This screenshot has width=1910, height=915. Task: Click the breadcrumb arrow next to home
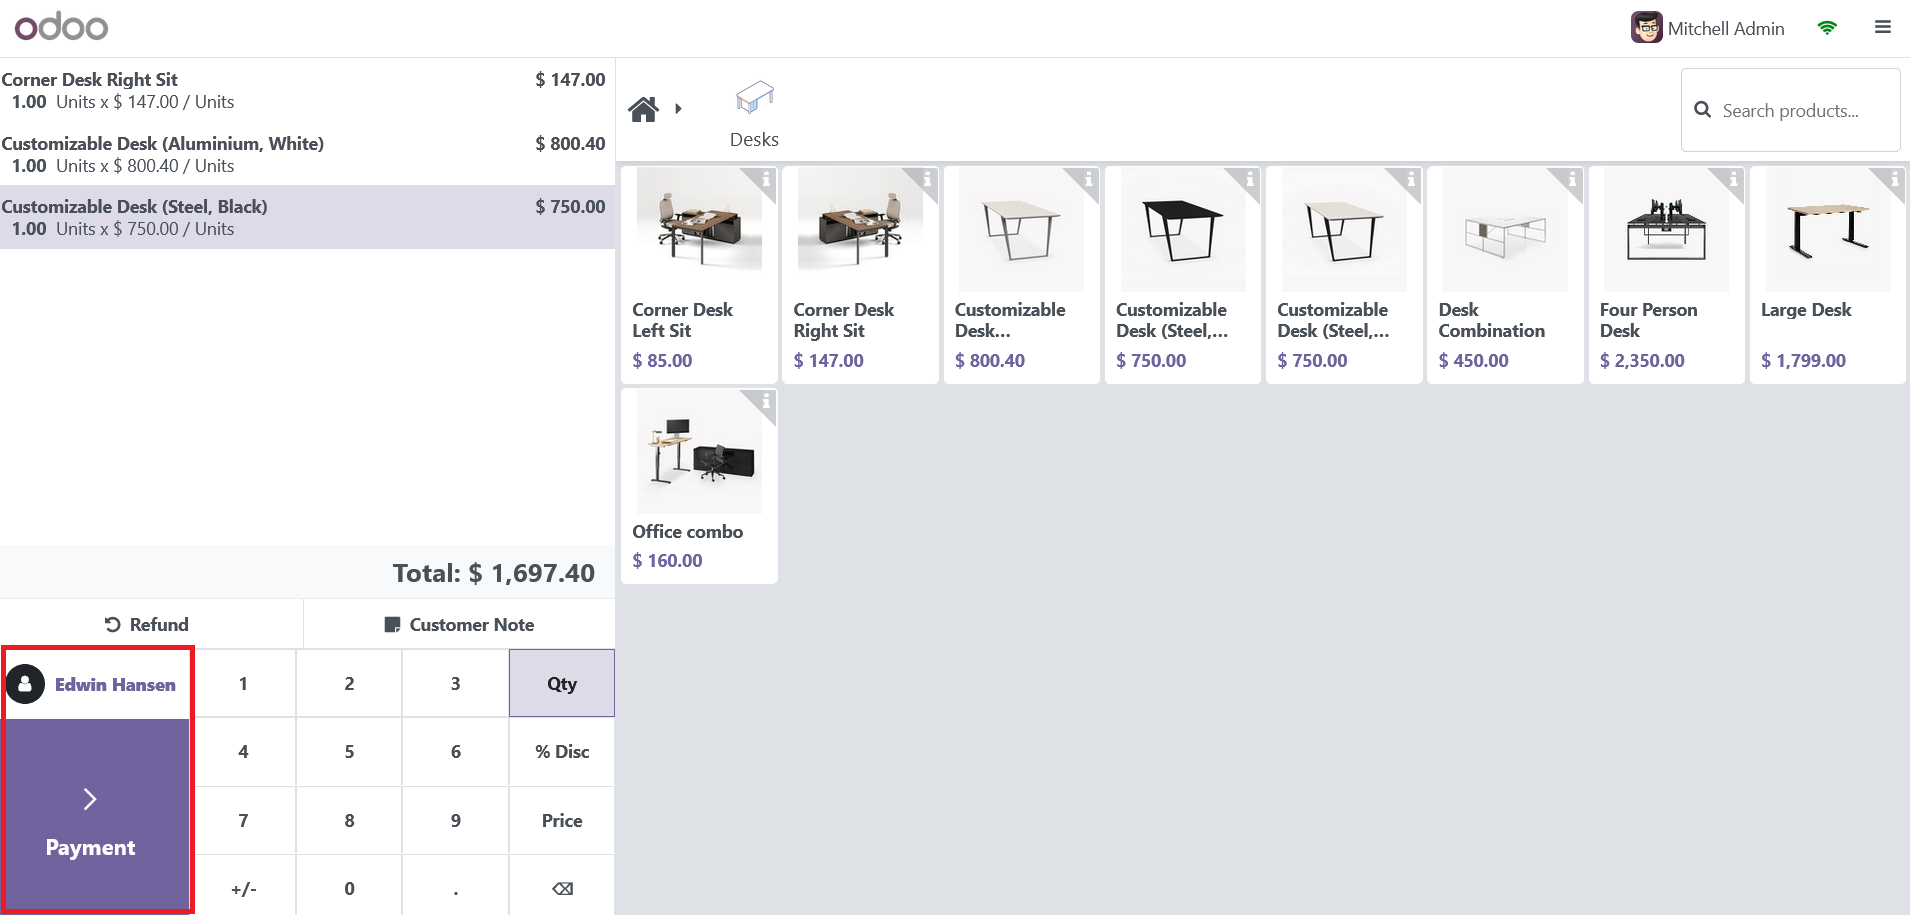click(679, 109)
